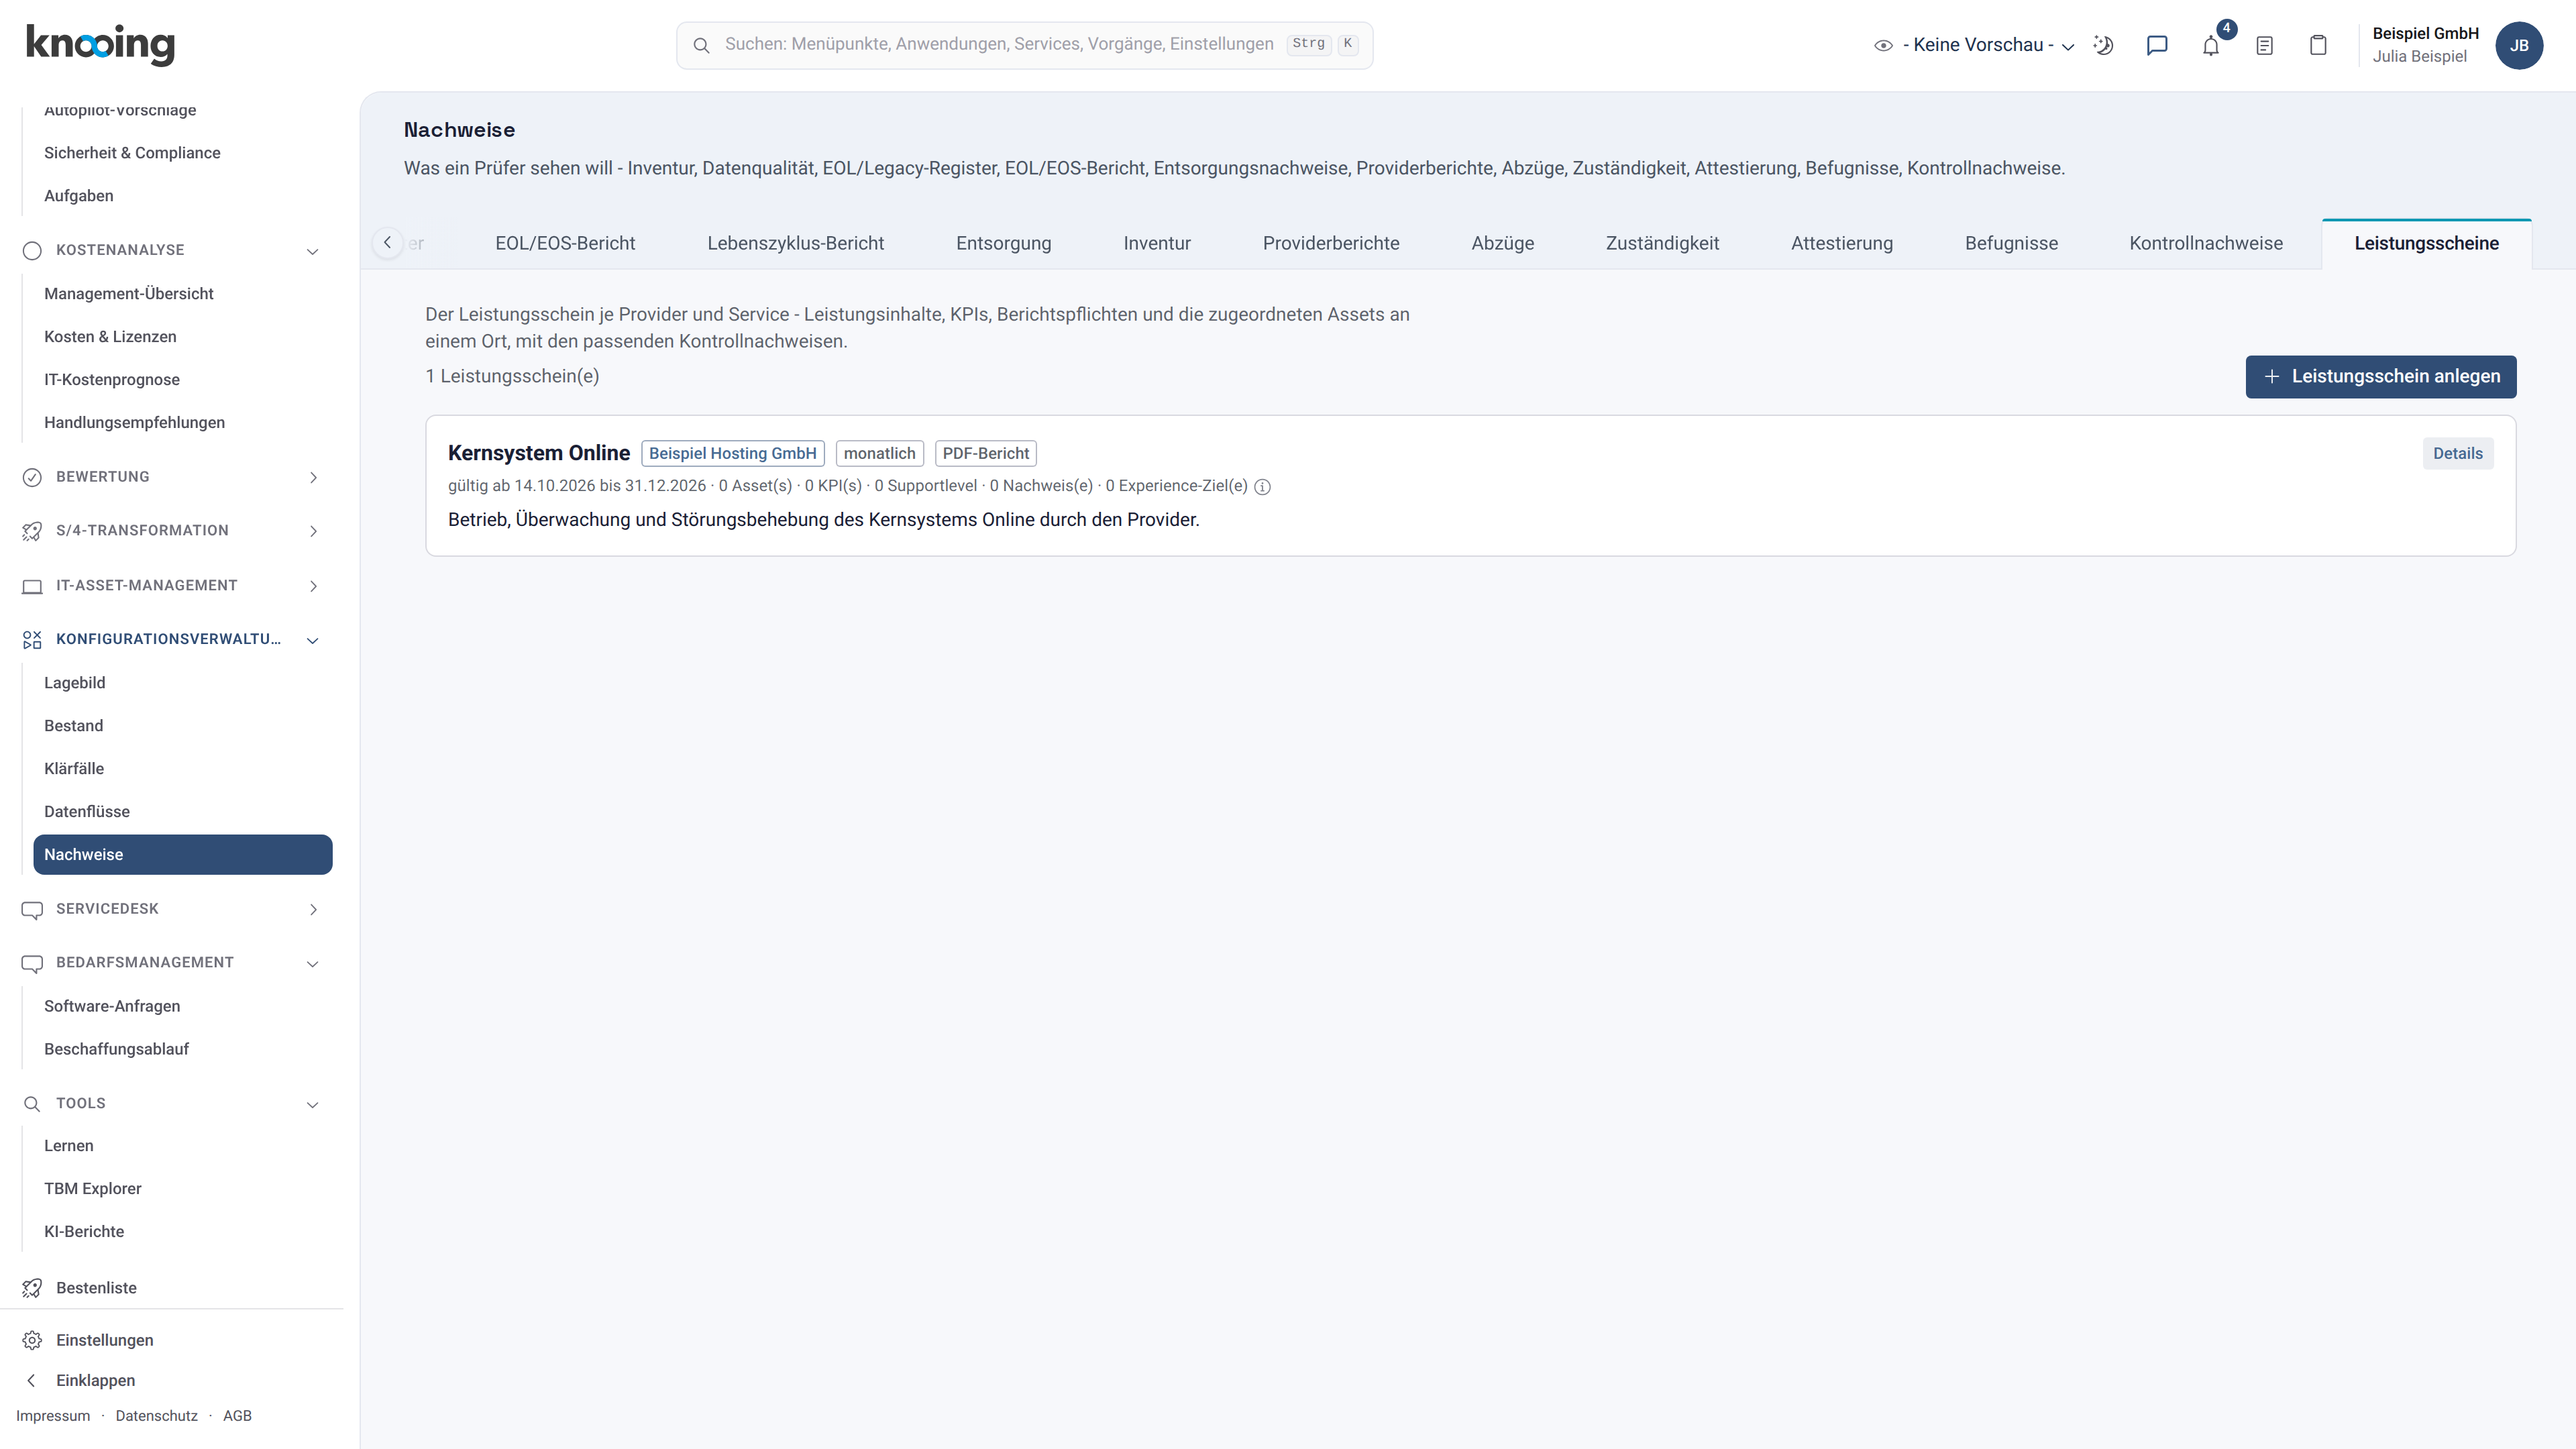Open the Inventur tab

[x=1157, y=243]
